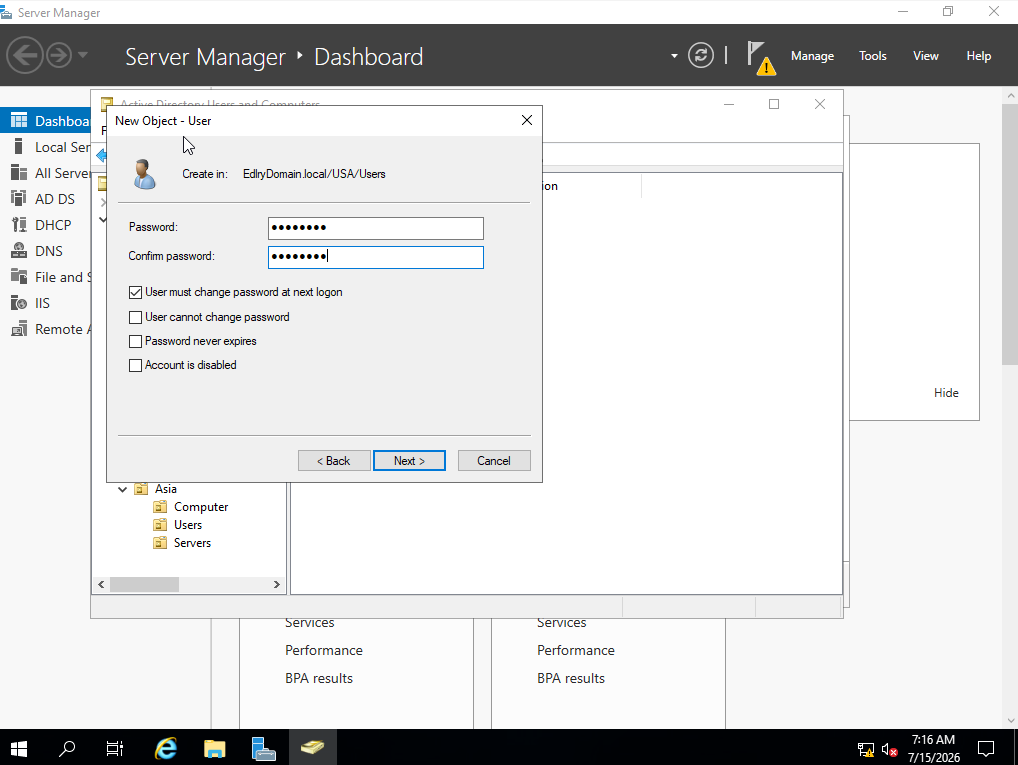The height and width of the screenshot is (765, 1018).
Task: Open the Help menu
Action: tap(978, 56)
